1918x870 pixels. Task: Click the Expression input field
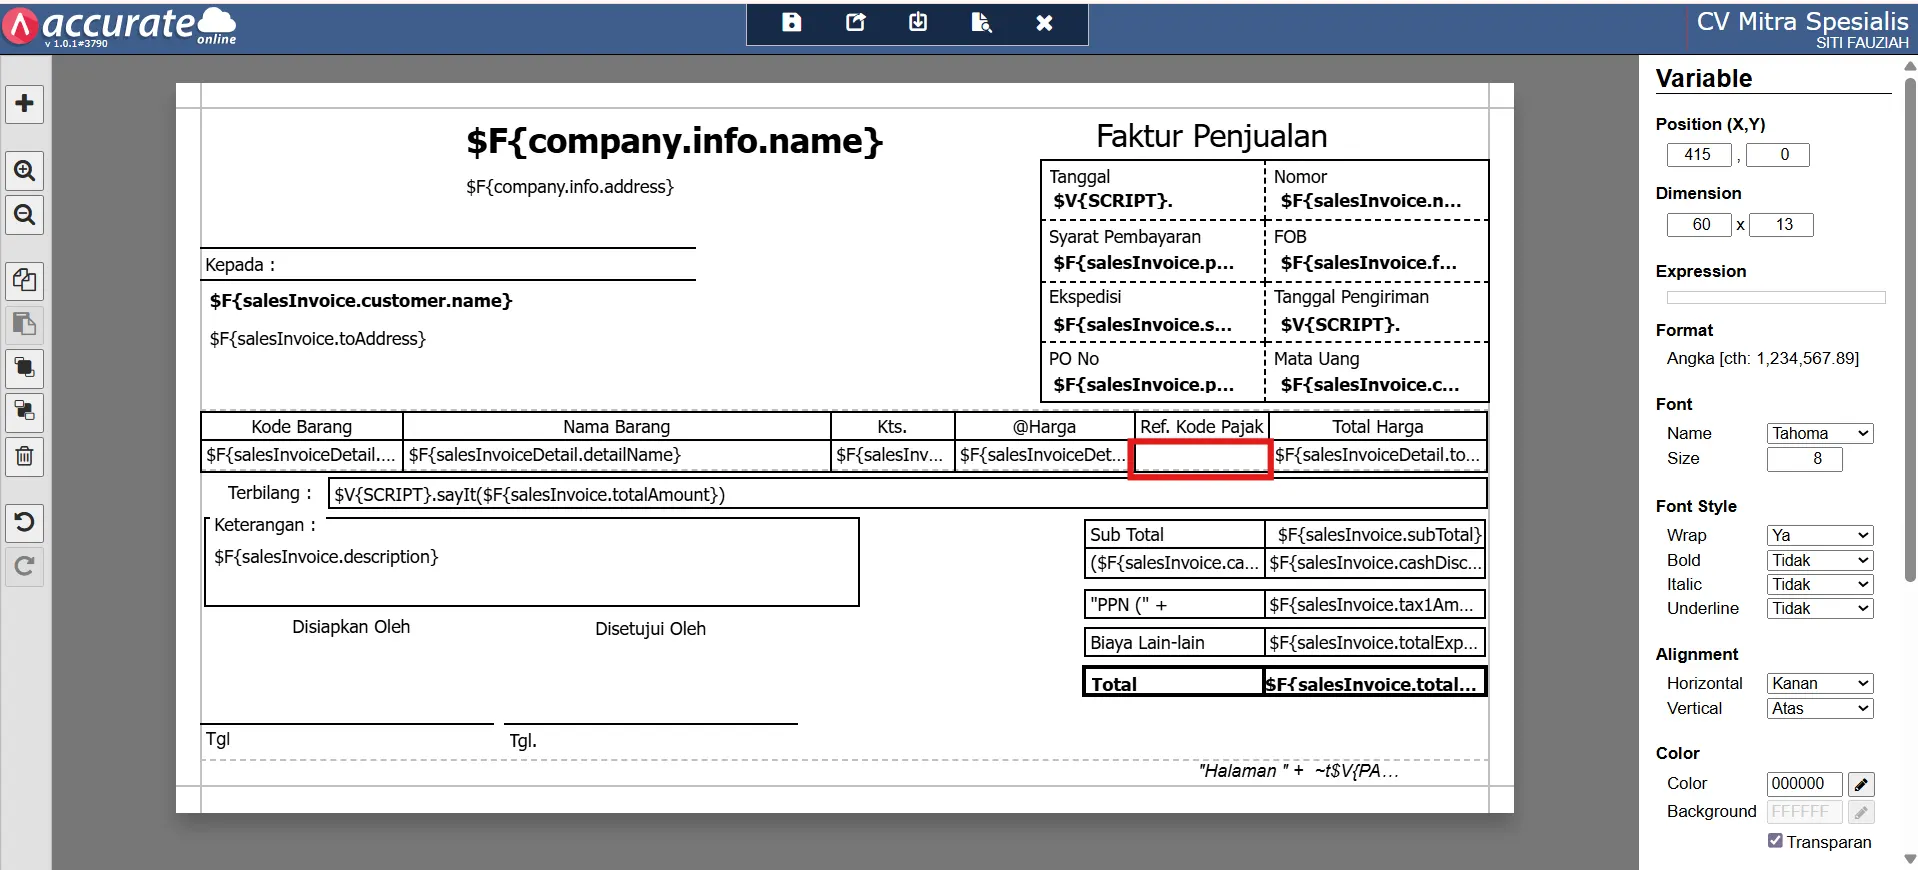[1776, 298]
